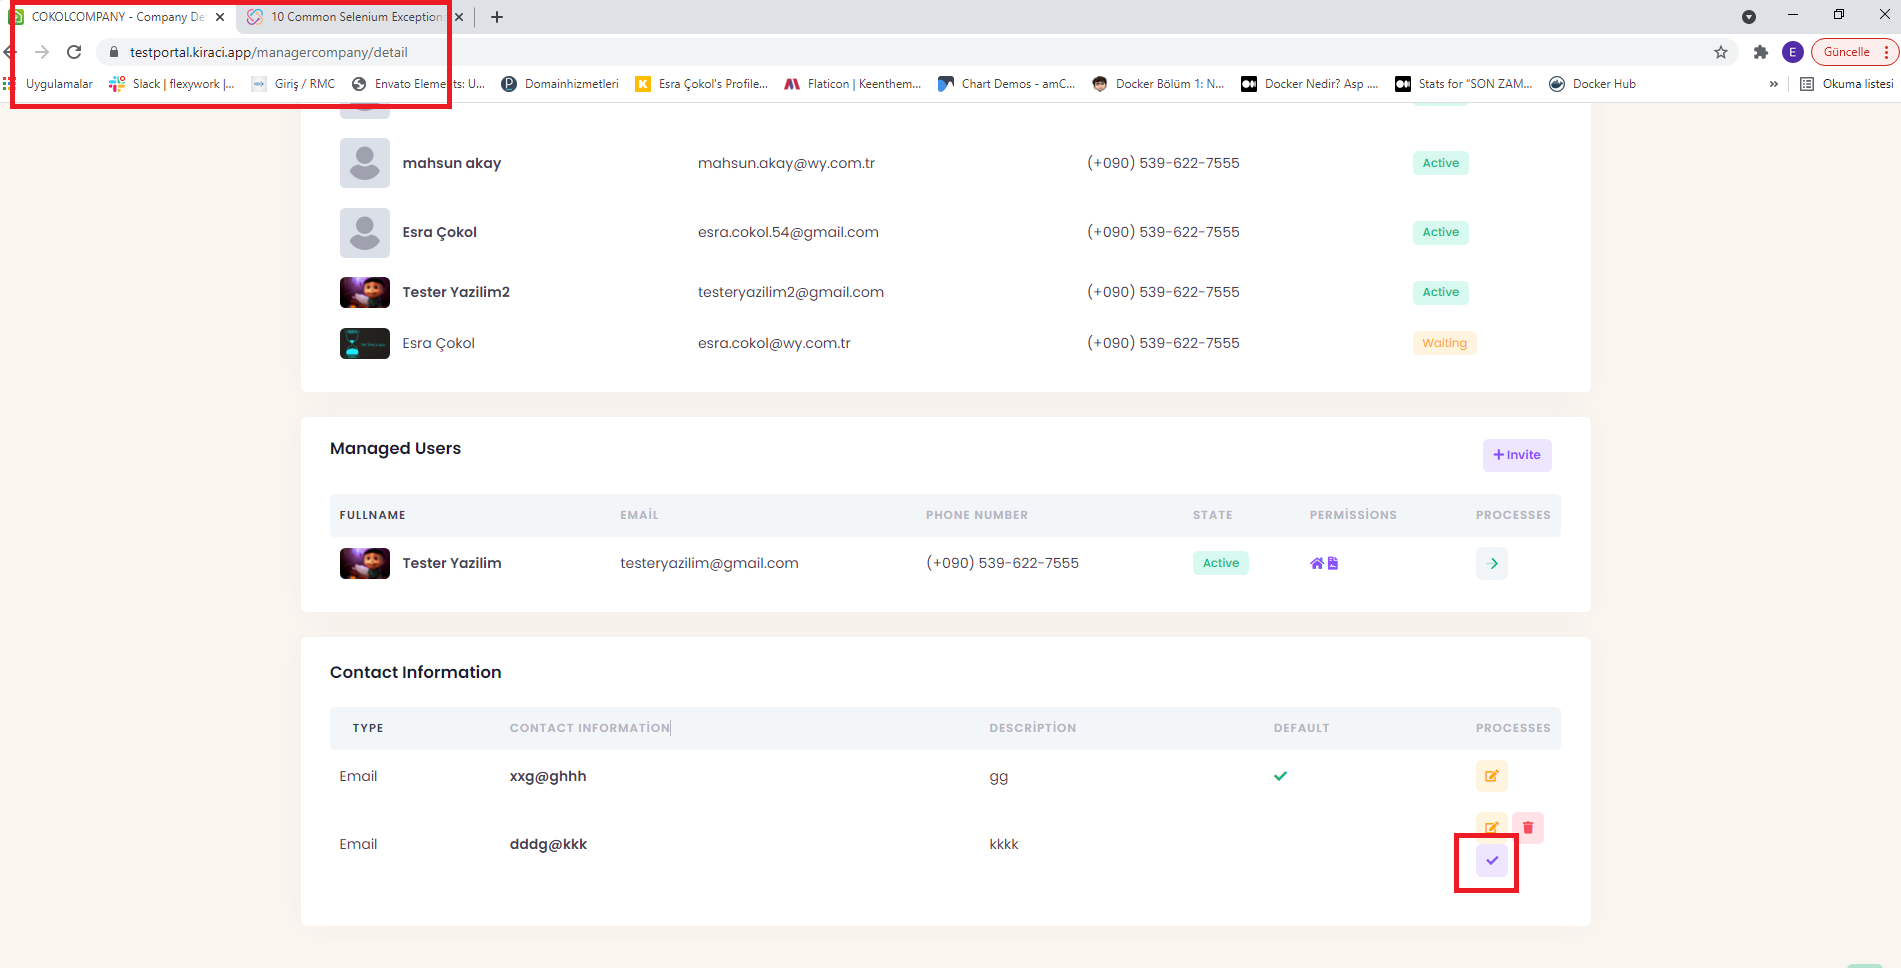The image size is (1901, 968).
Task: Click Tester Yazilim2 avatar thumbnail
Action: (x=365, y=292)
